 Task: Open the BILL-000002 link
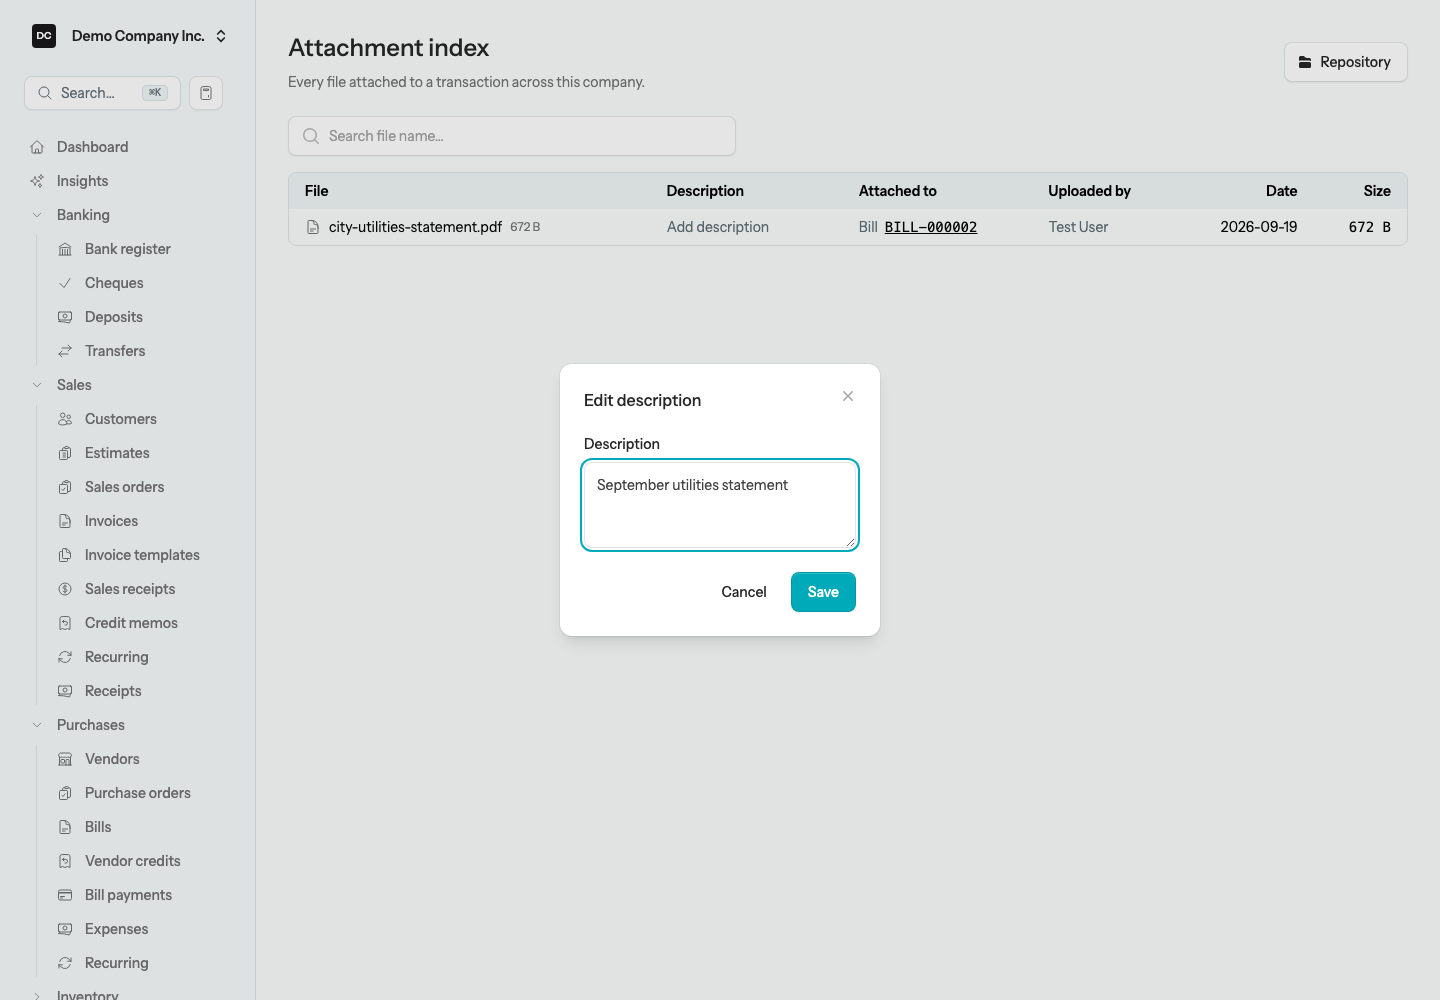click(x=931, y=227)
